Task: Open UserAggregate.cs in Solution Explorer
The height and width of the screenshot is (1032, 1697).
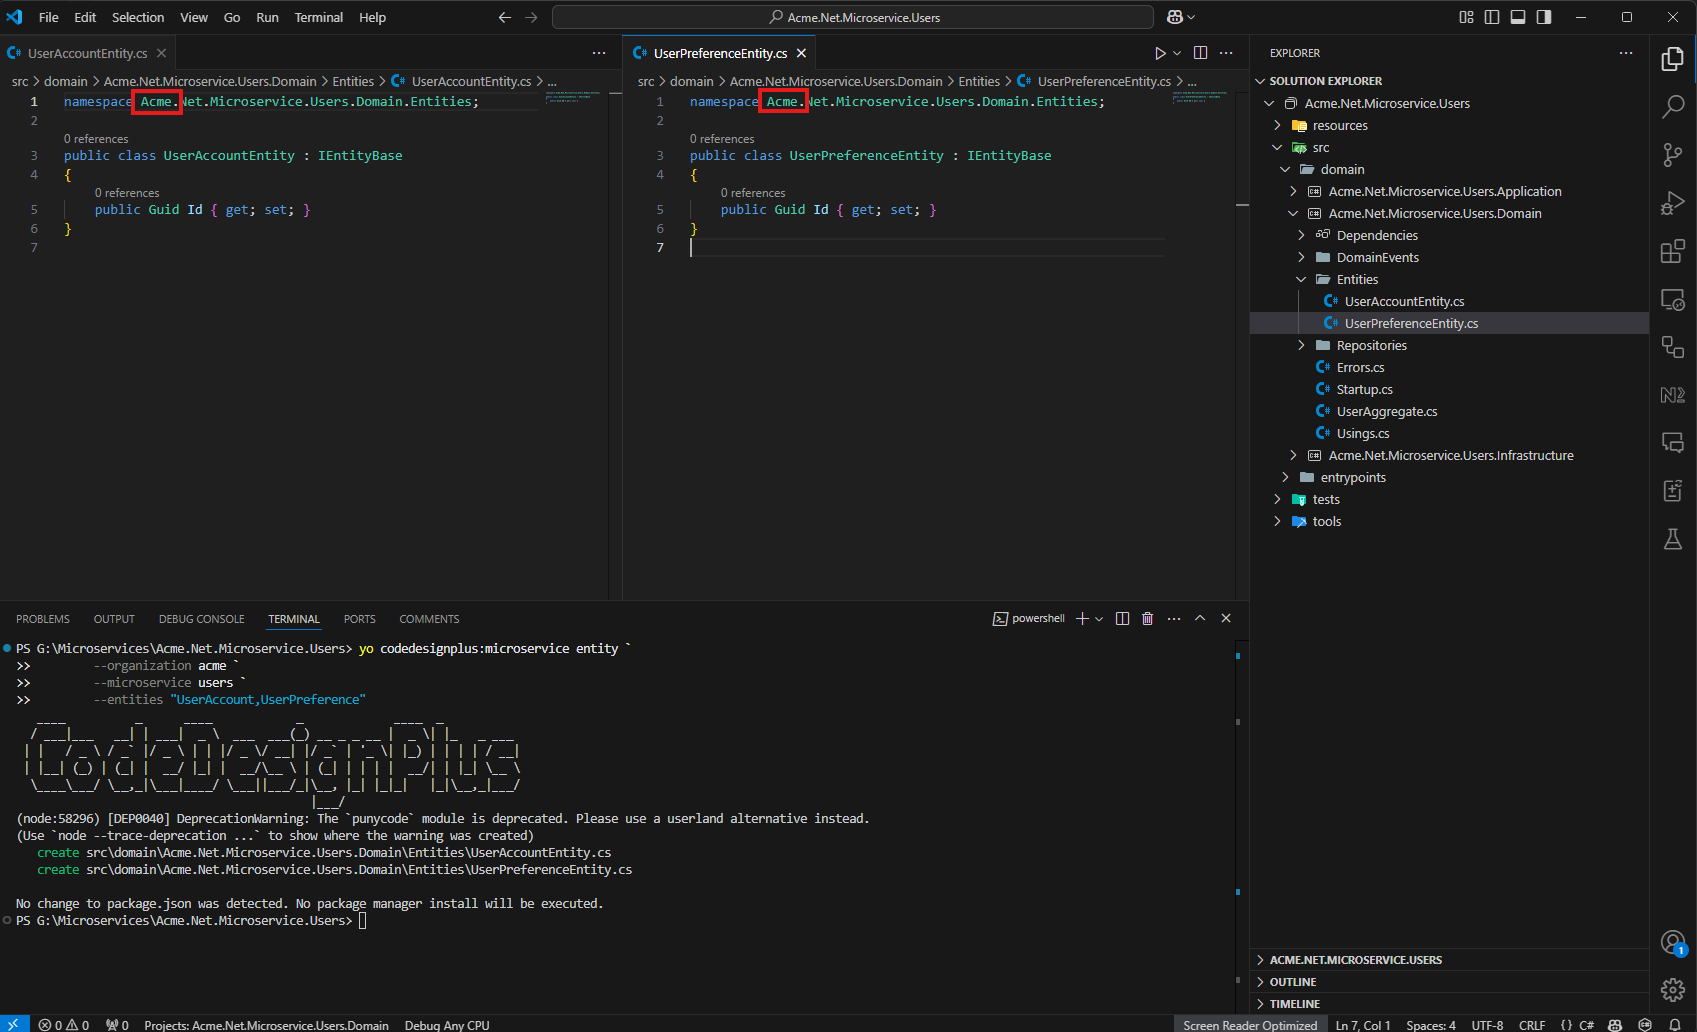Action: coord(1387,411)
